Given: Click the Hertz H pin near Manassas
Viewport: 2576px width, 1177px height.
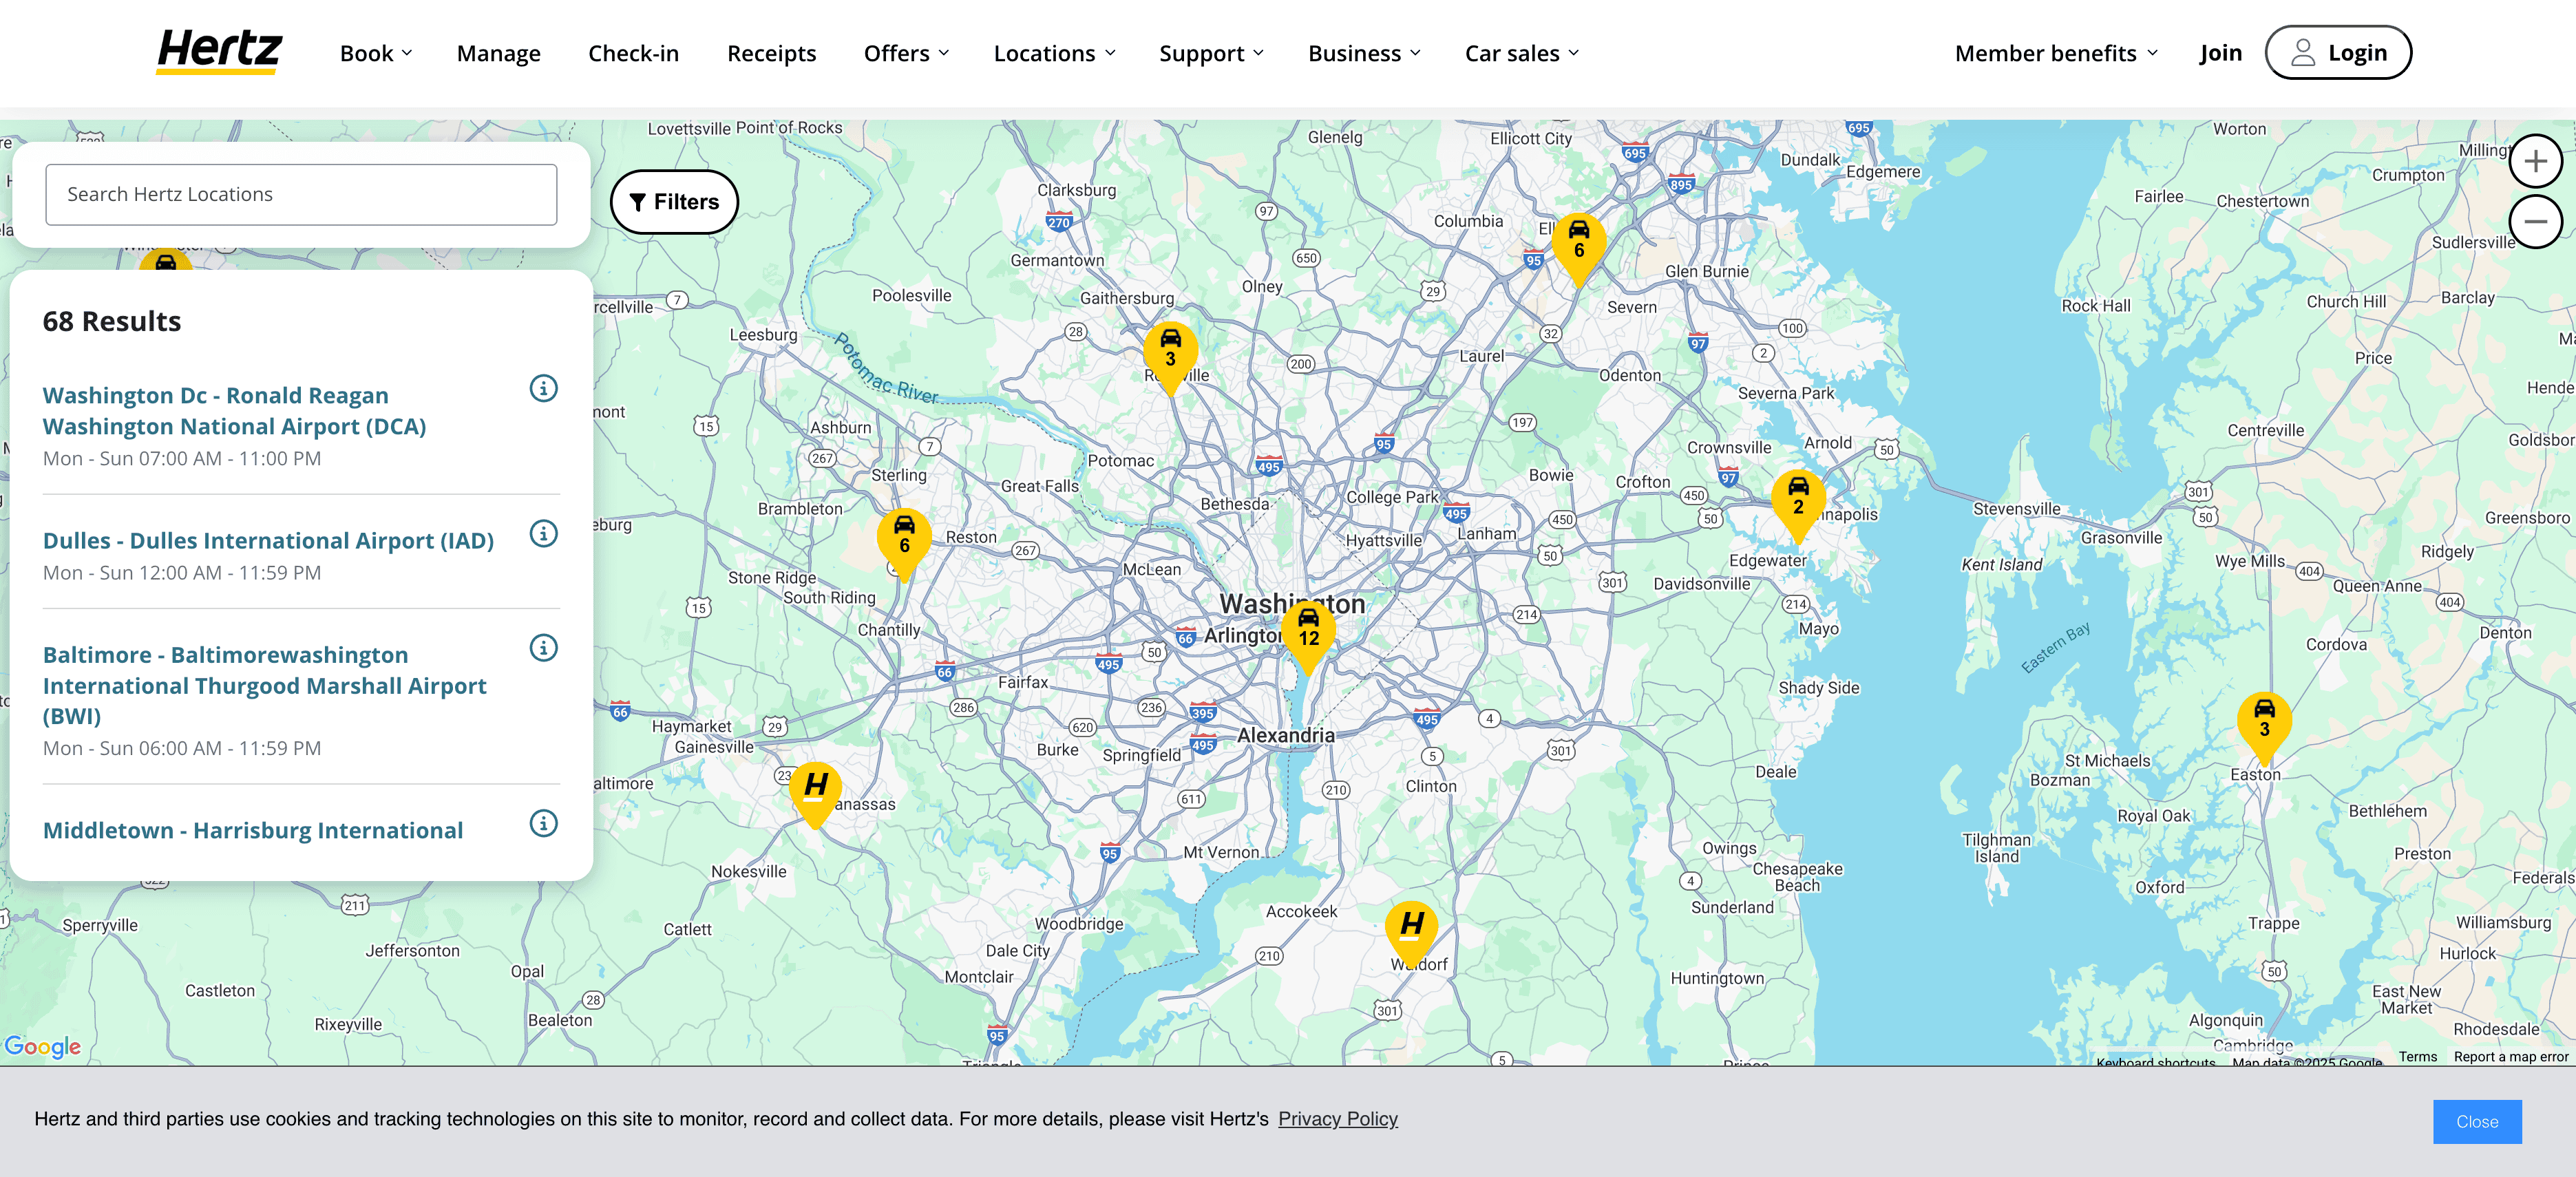Looking at the screenshot, I should (x=815, y=788).
